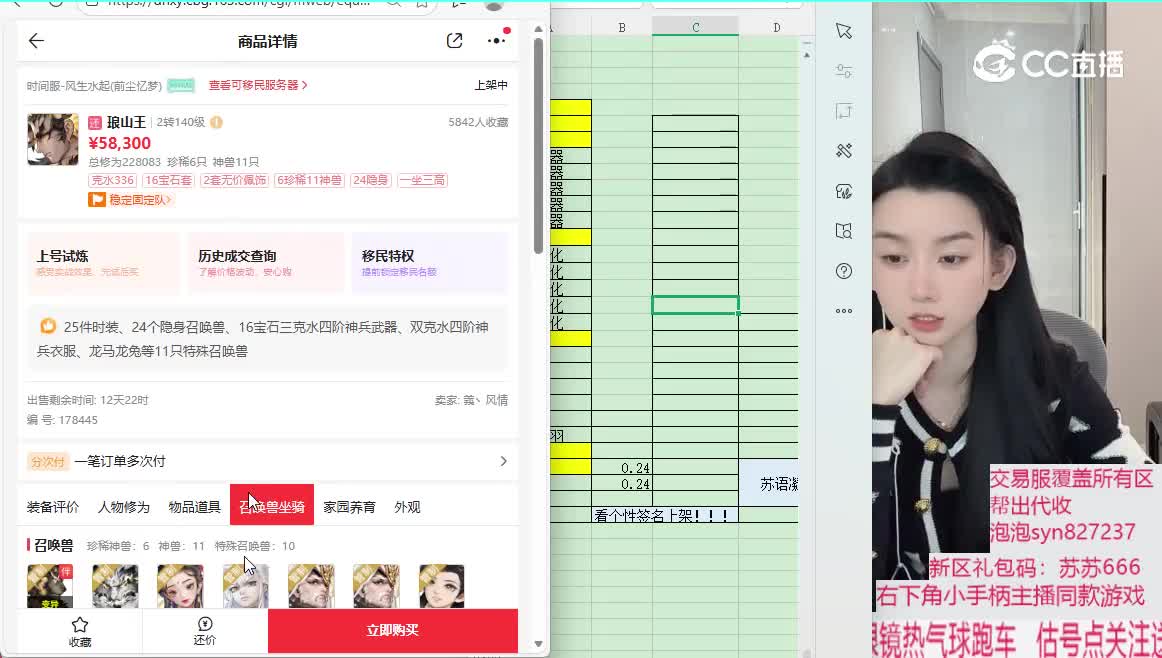
Task: Open the book search icon in the sidebar
Action: point(843,231)
